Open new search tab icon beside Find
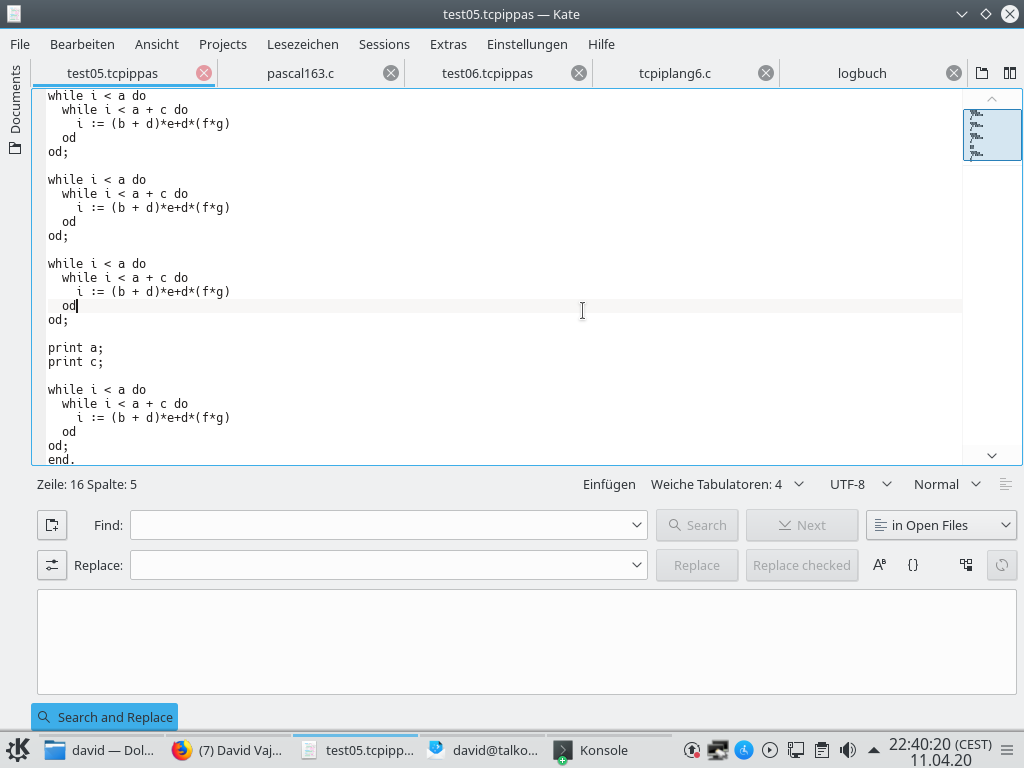Image resolution: width=1024 pixels, height=768 pixels. [52, 525]
